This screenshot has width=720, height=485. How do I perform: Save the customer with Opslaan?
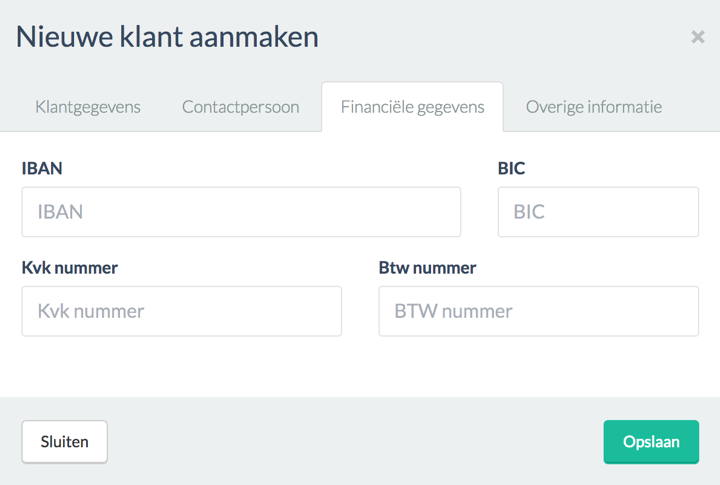click(651, 442)
